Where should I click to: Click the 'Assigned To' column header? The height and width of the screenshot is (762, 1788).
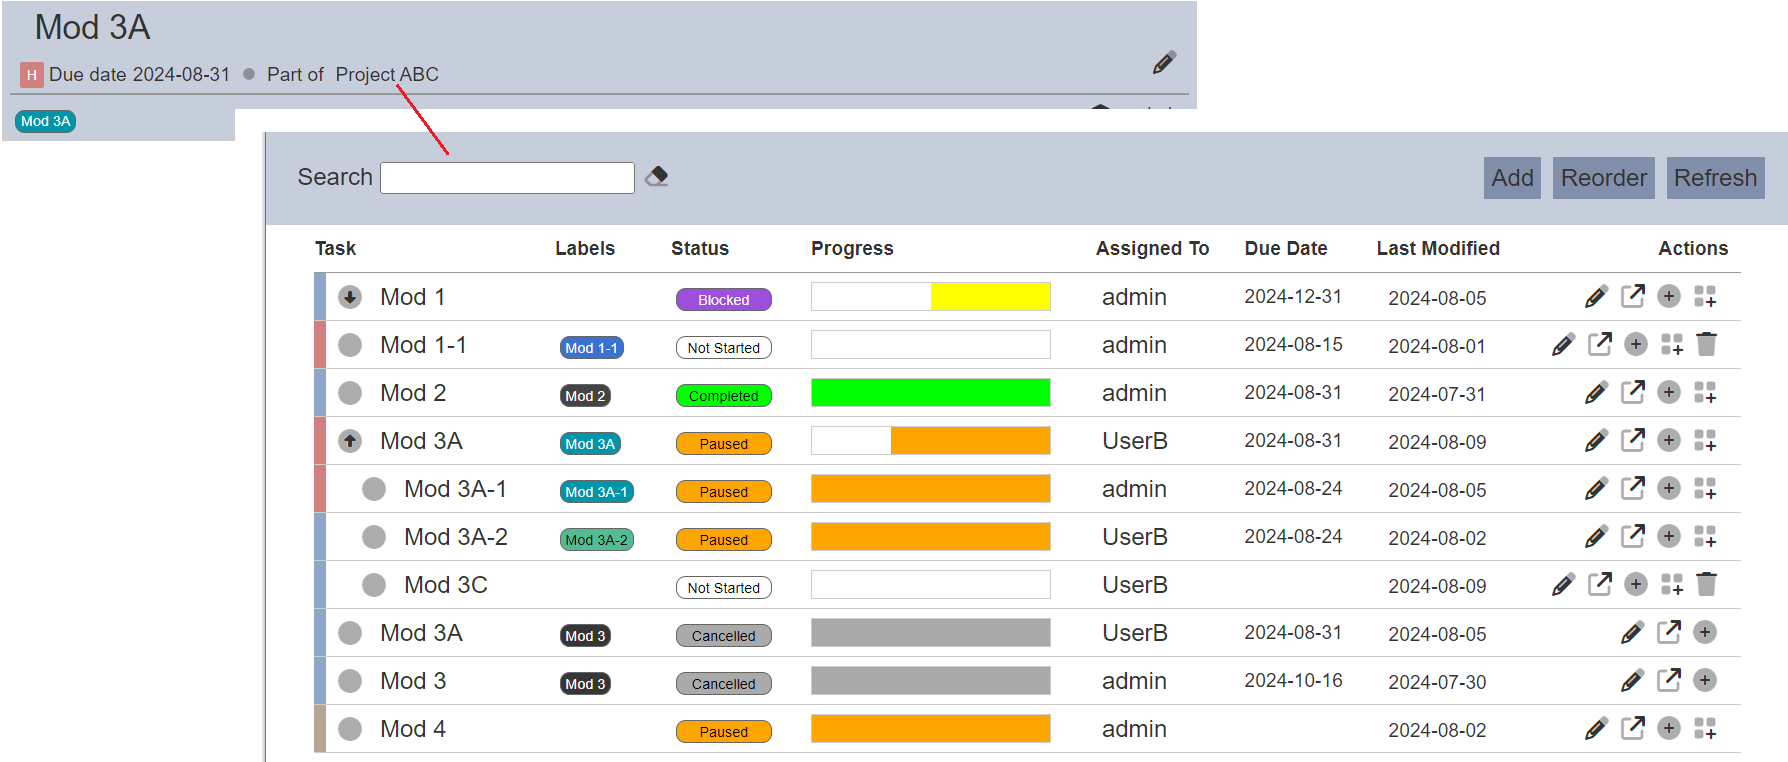(1152, 249)
